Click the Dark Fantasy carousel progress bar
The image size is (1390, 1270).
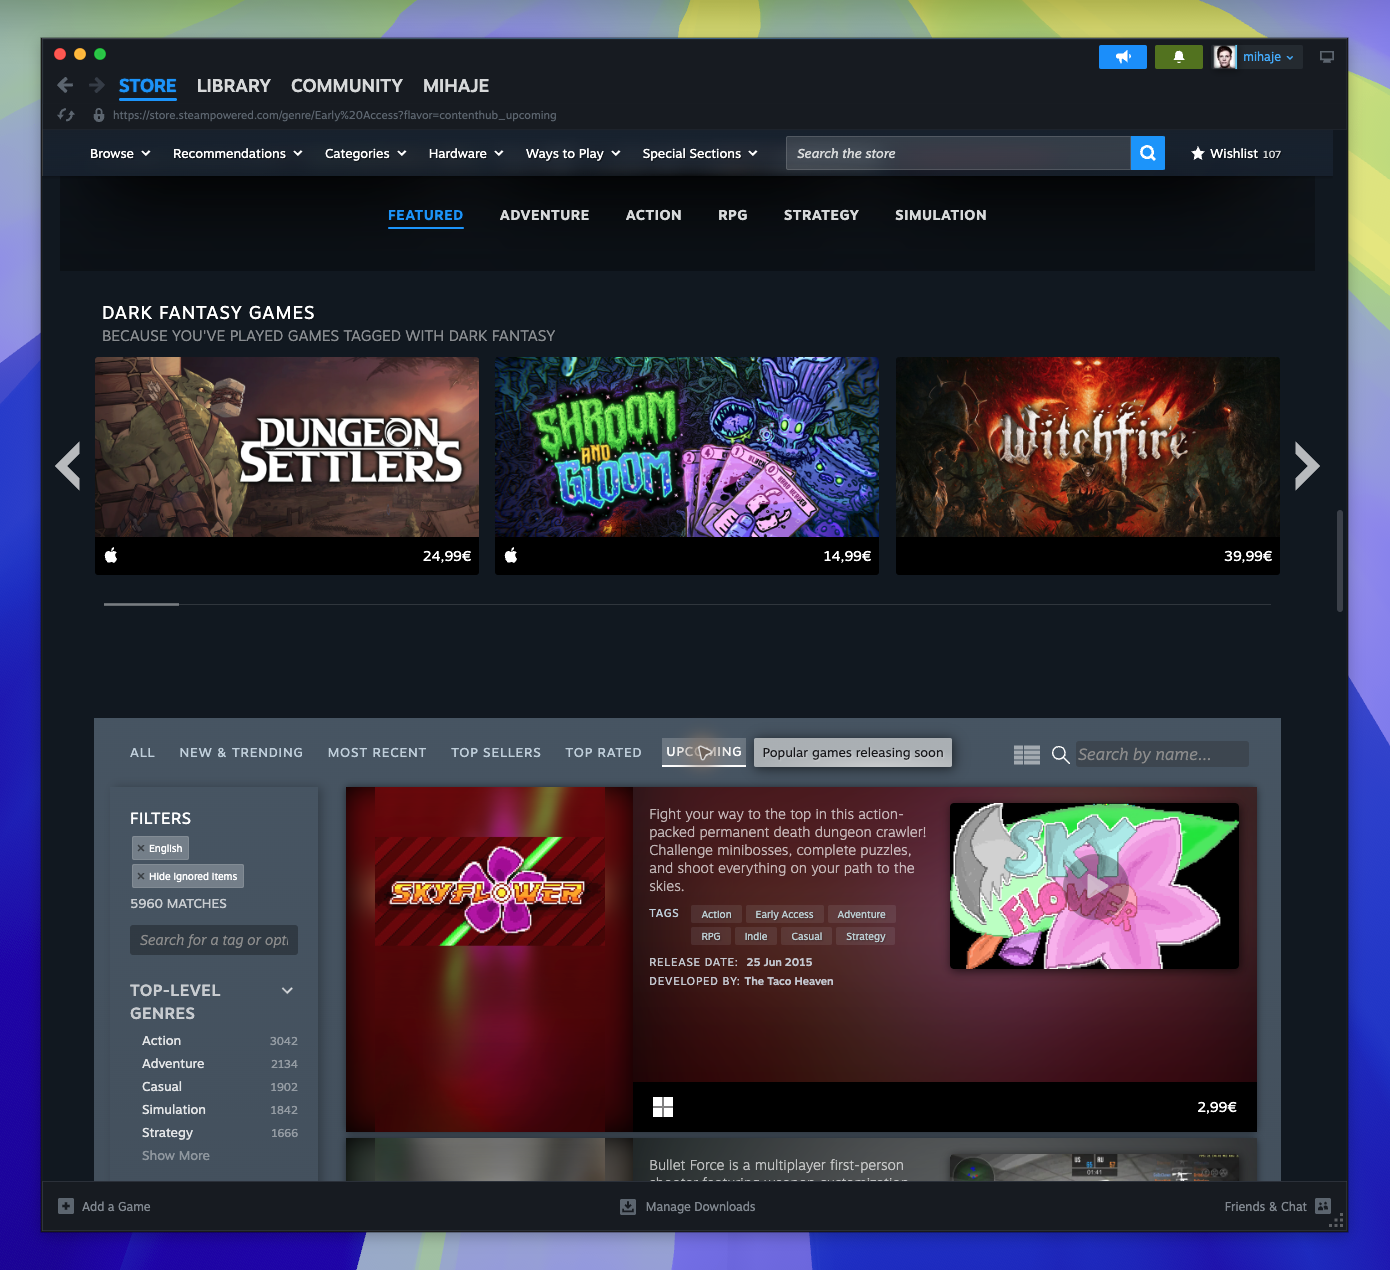(x=688, y=604)
